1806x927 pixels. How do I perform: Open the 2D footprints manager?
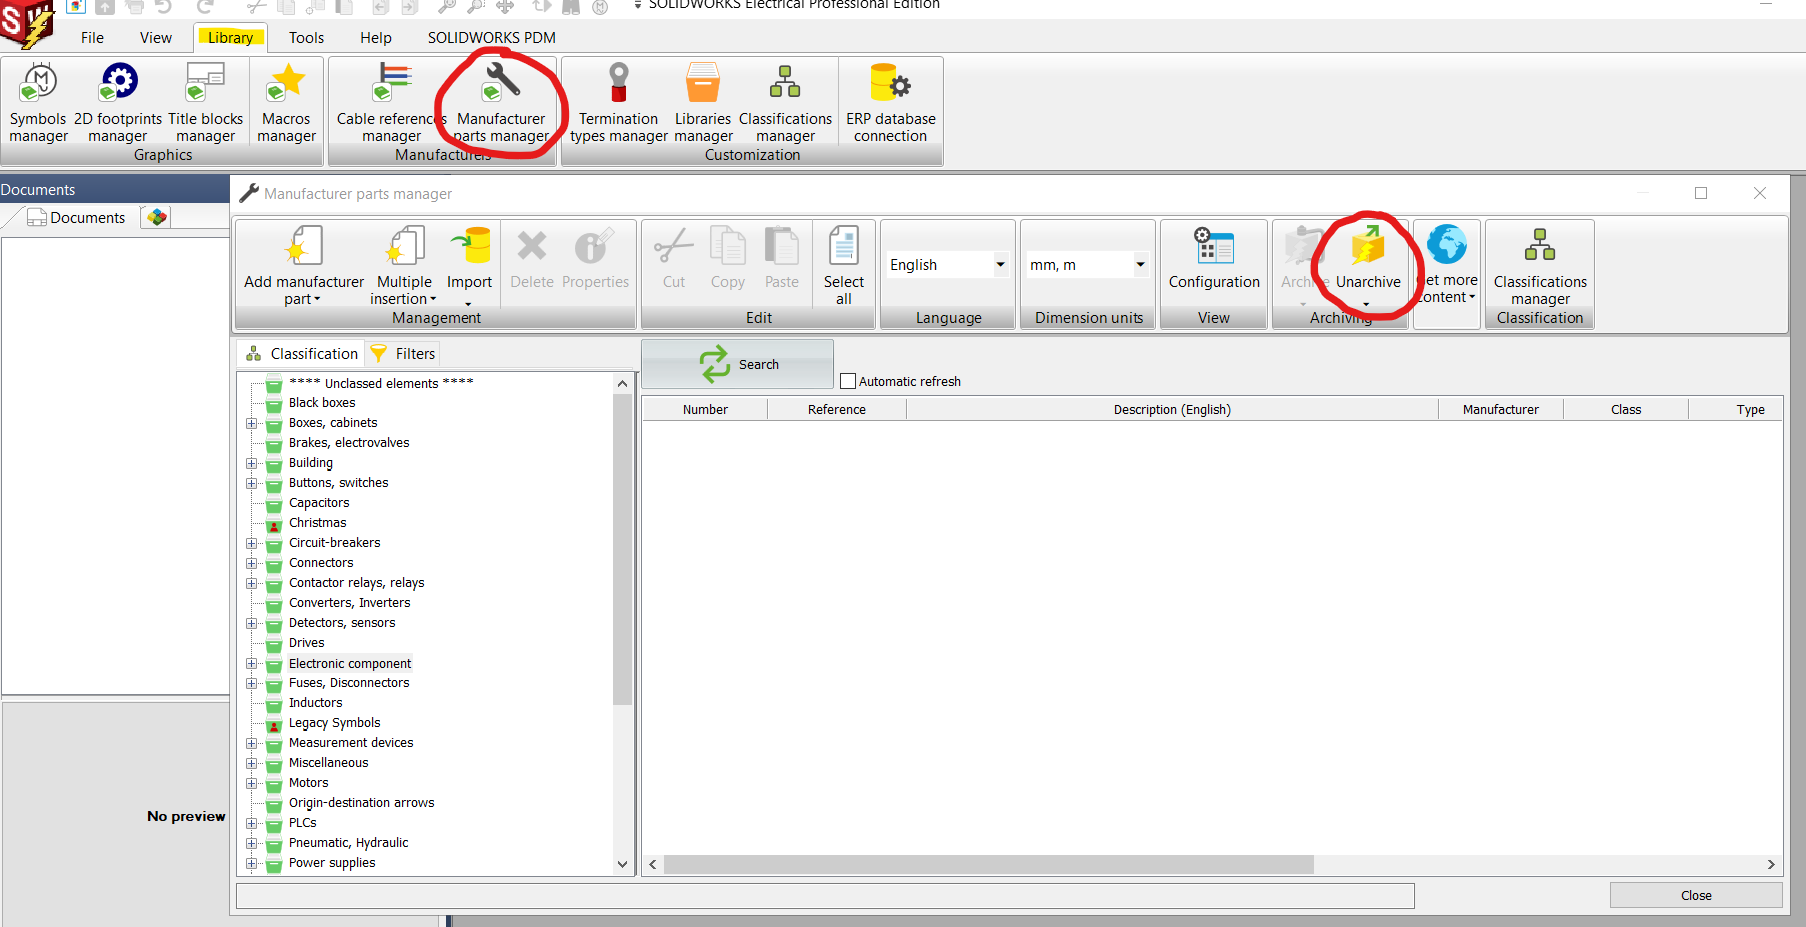[118, 104]
